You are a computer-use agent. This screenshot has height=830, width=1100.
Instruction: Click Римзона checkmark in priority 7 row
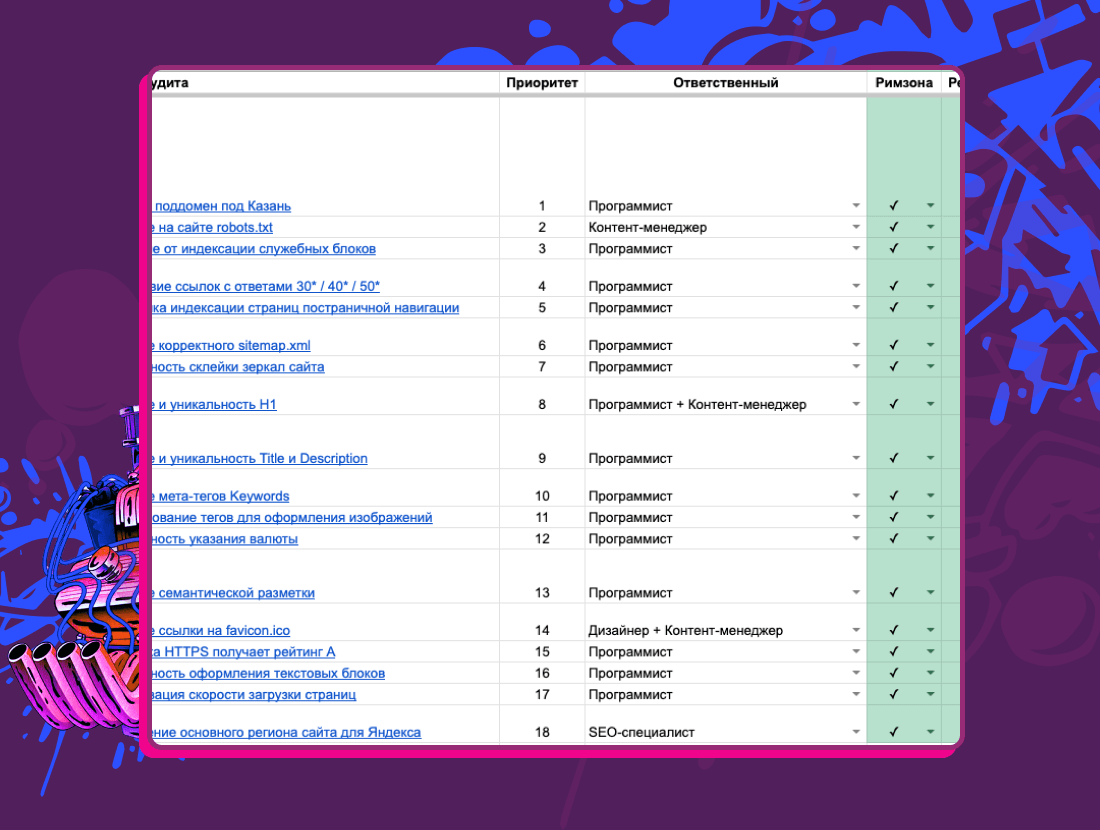pos(894,366)
